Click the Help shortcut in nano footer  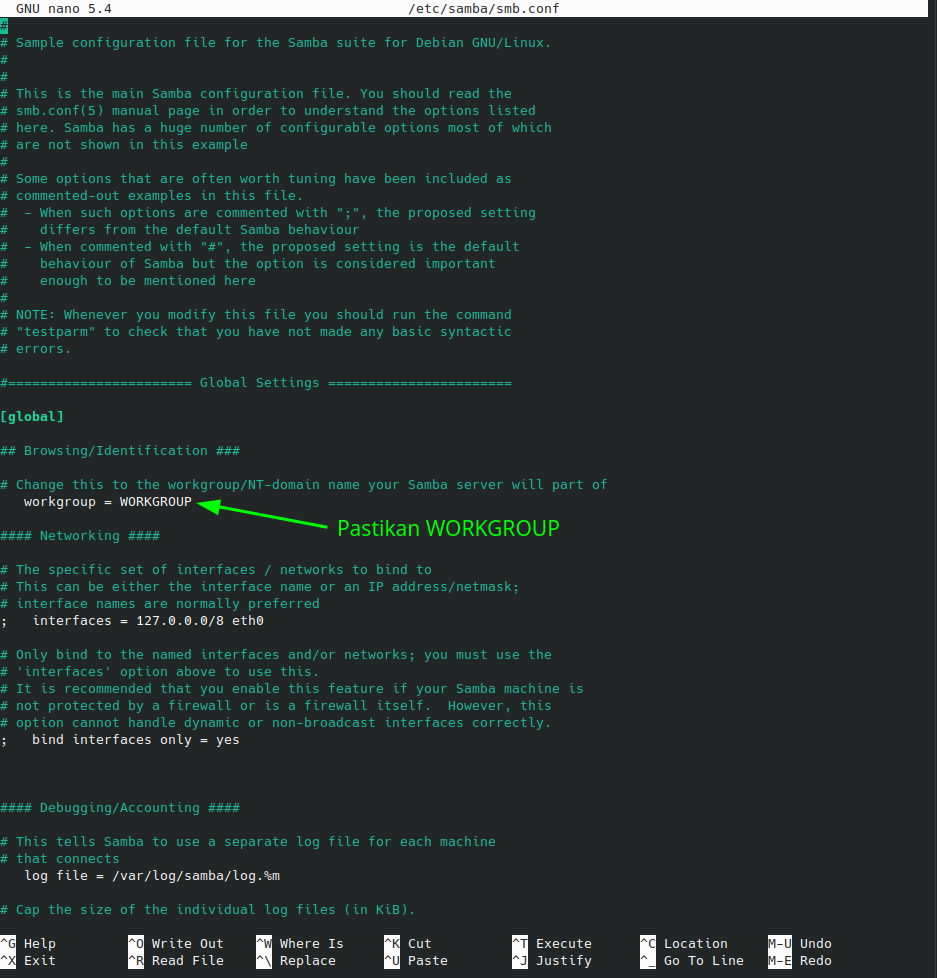coord(39,943)
